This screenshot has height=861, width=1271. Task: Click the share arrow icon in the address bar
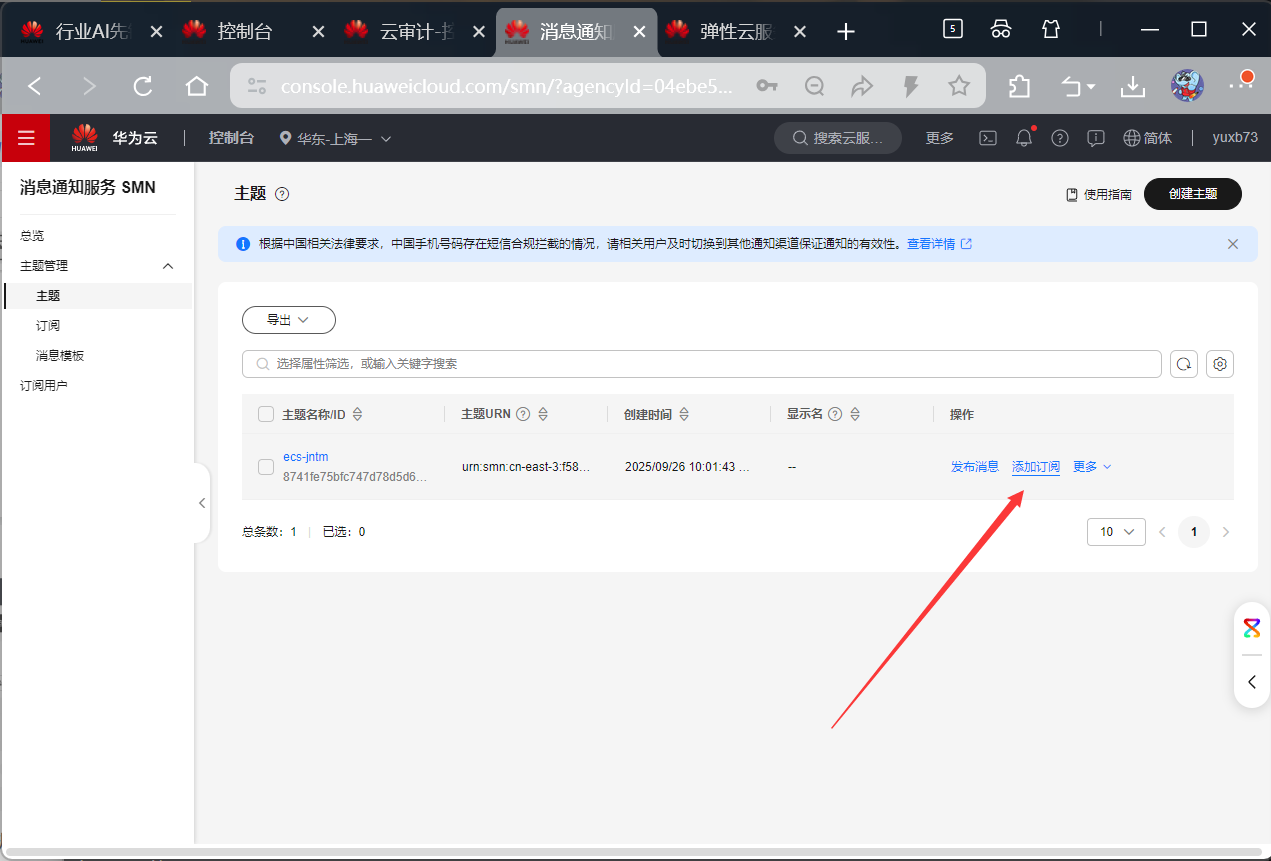pos(862,87)
